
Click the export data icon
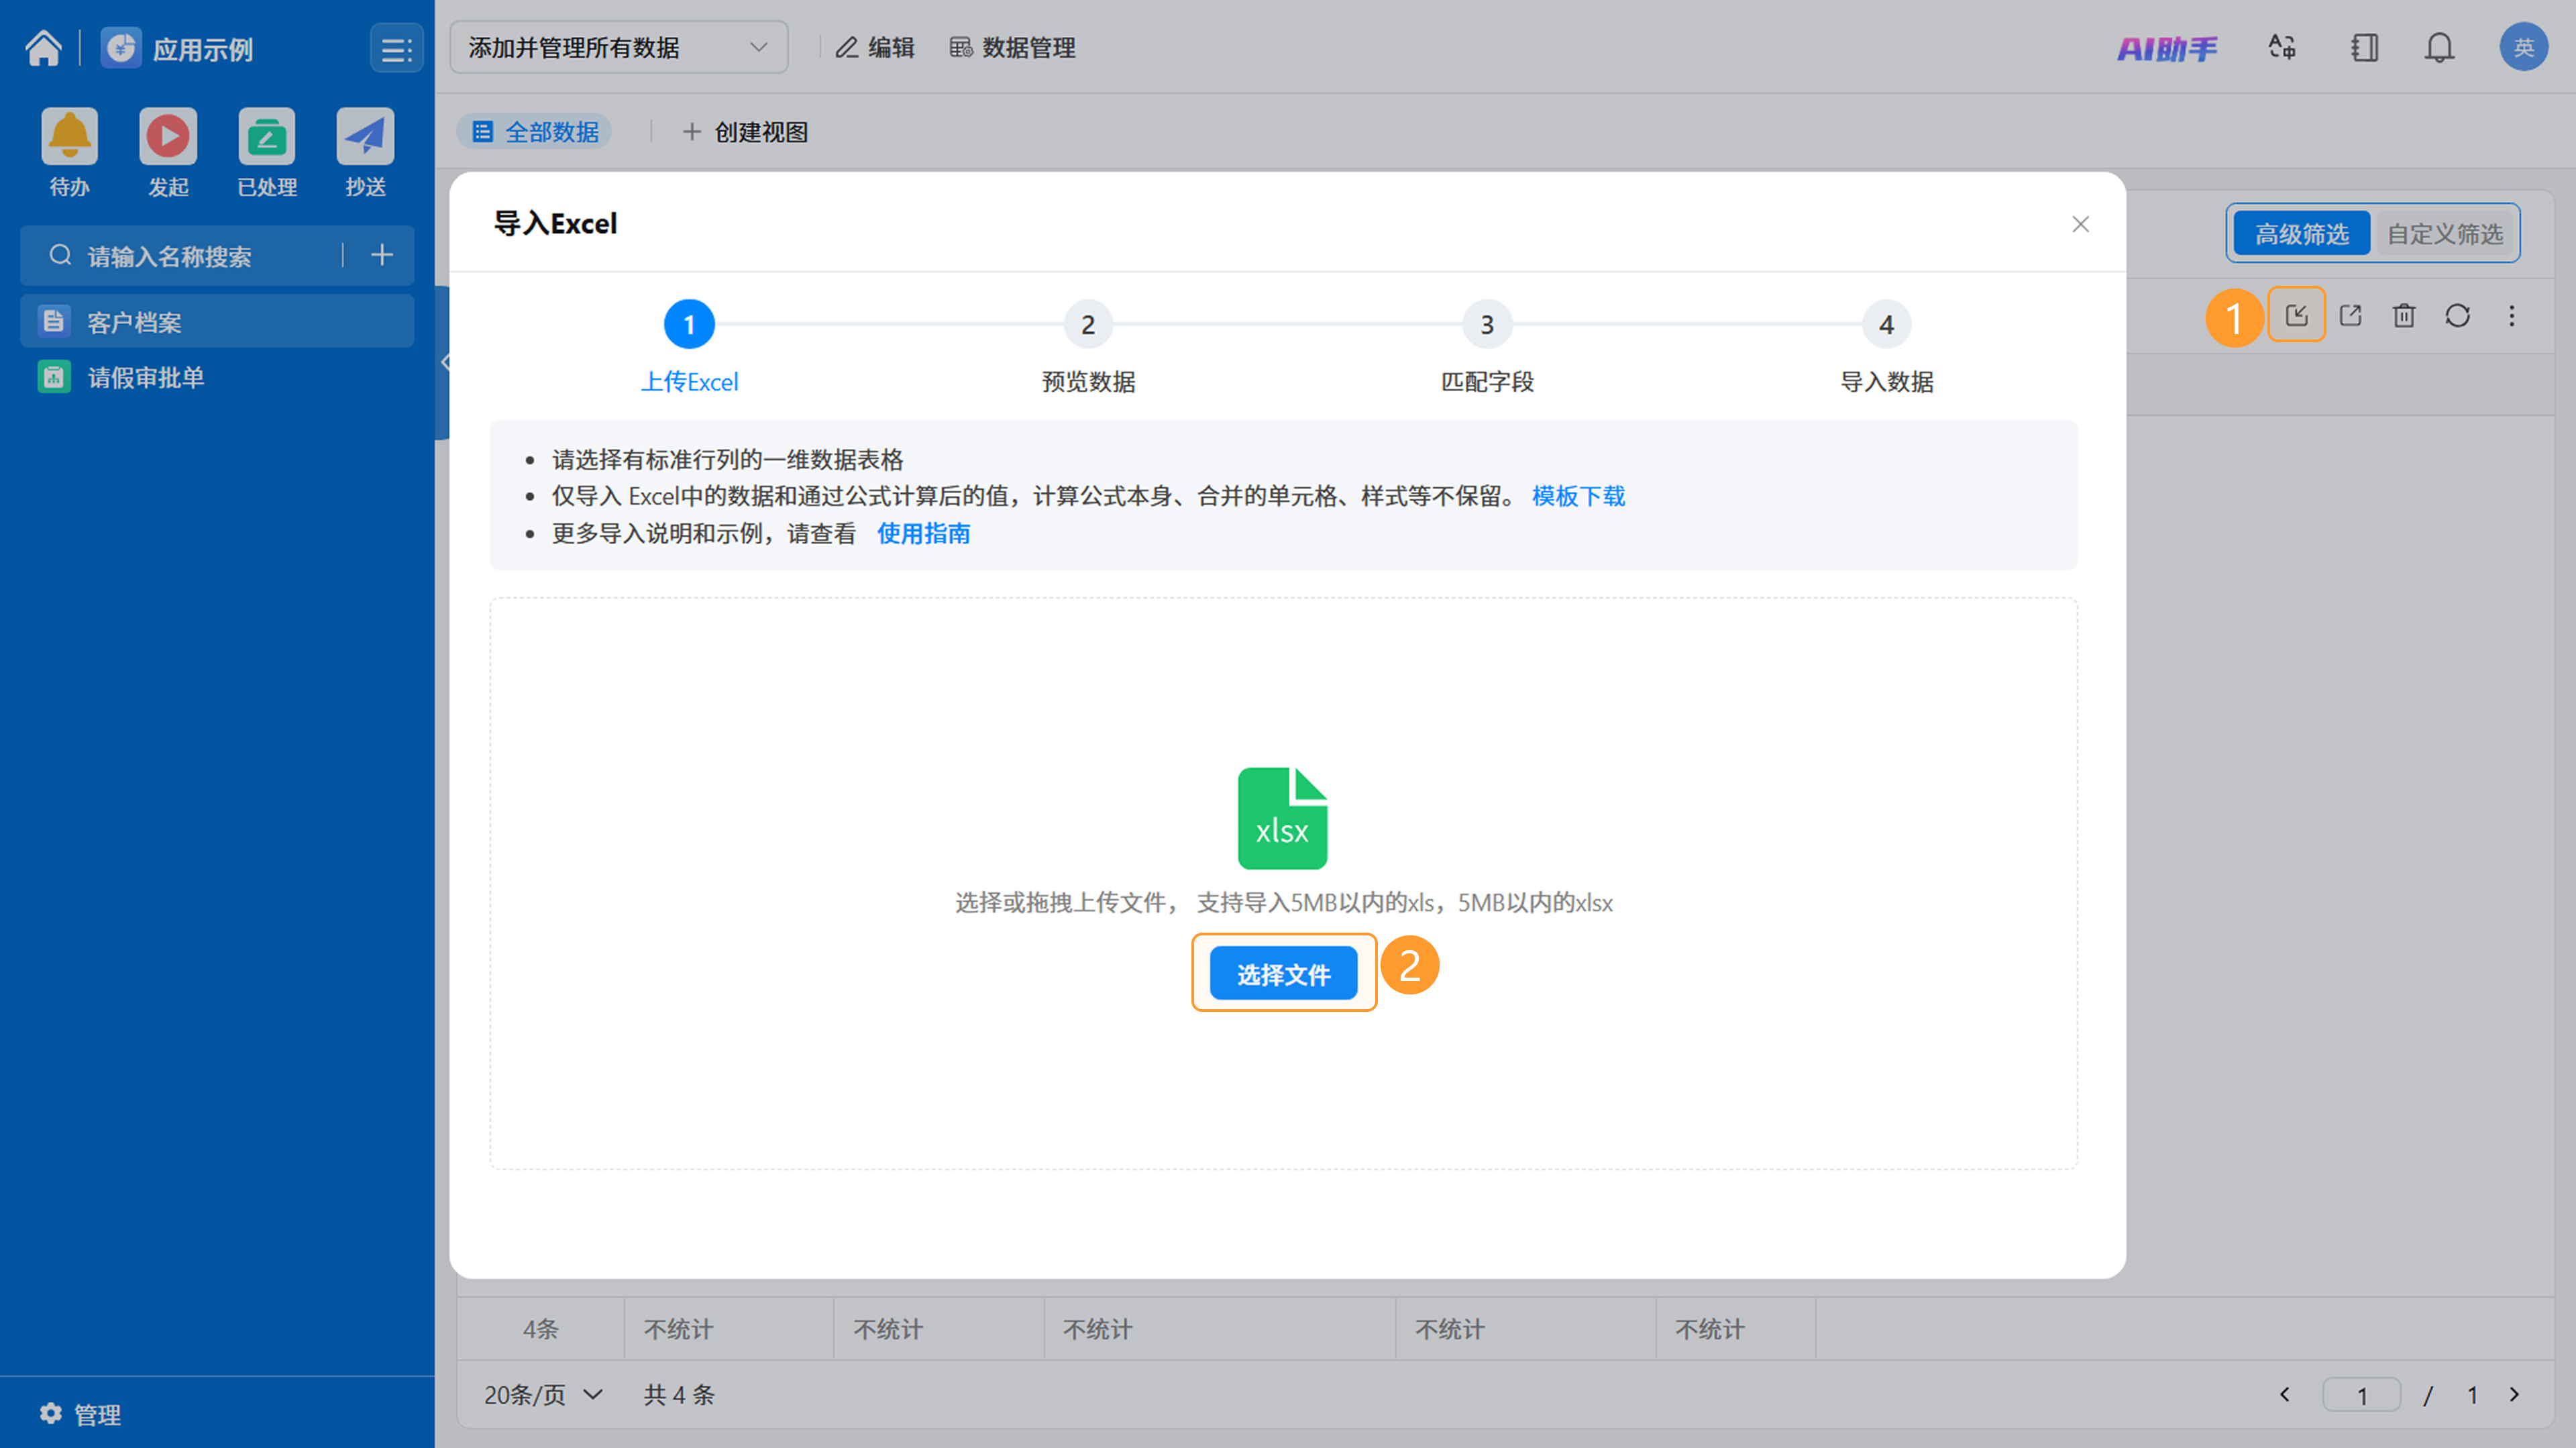pyautogui.click(x=2350, y=315)
